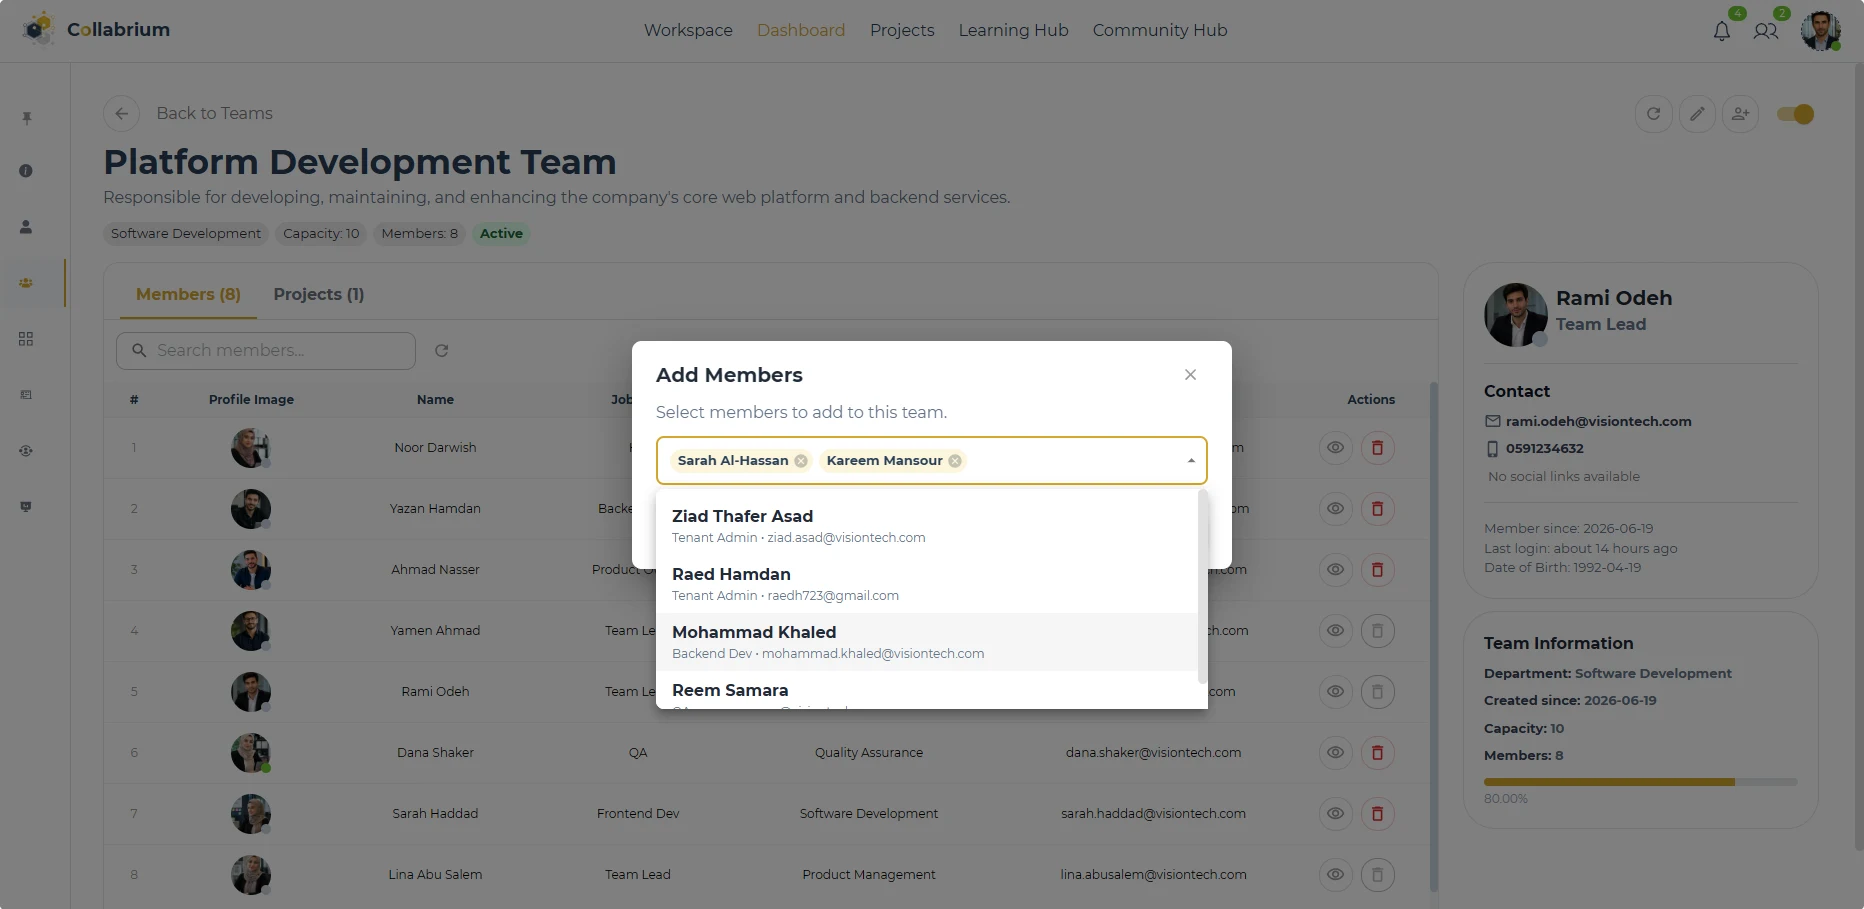Click the members table scrollbar

point(1433,636)
